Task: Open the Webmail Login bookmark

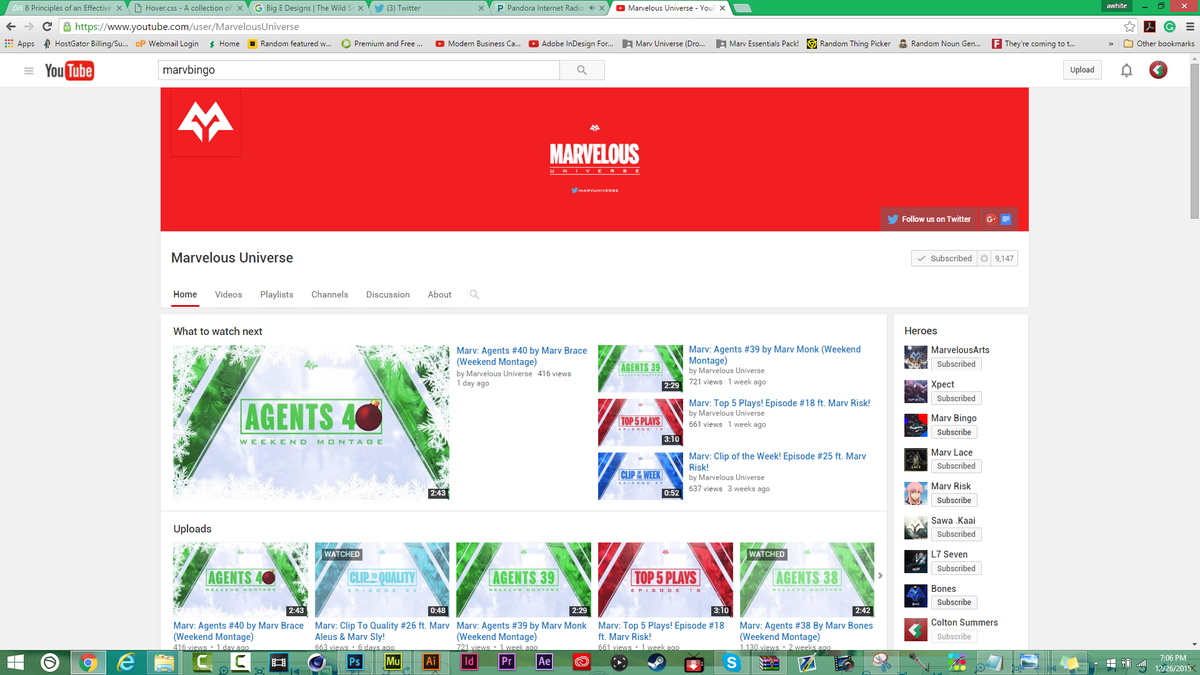Action: click(x=166, y=44)
